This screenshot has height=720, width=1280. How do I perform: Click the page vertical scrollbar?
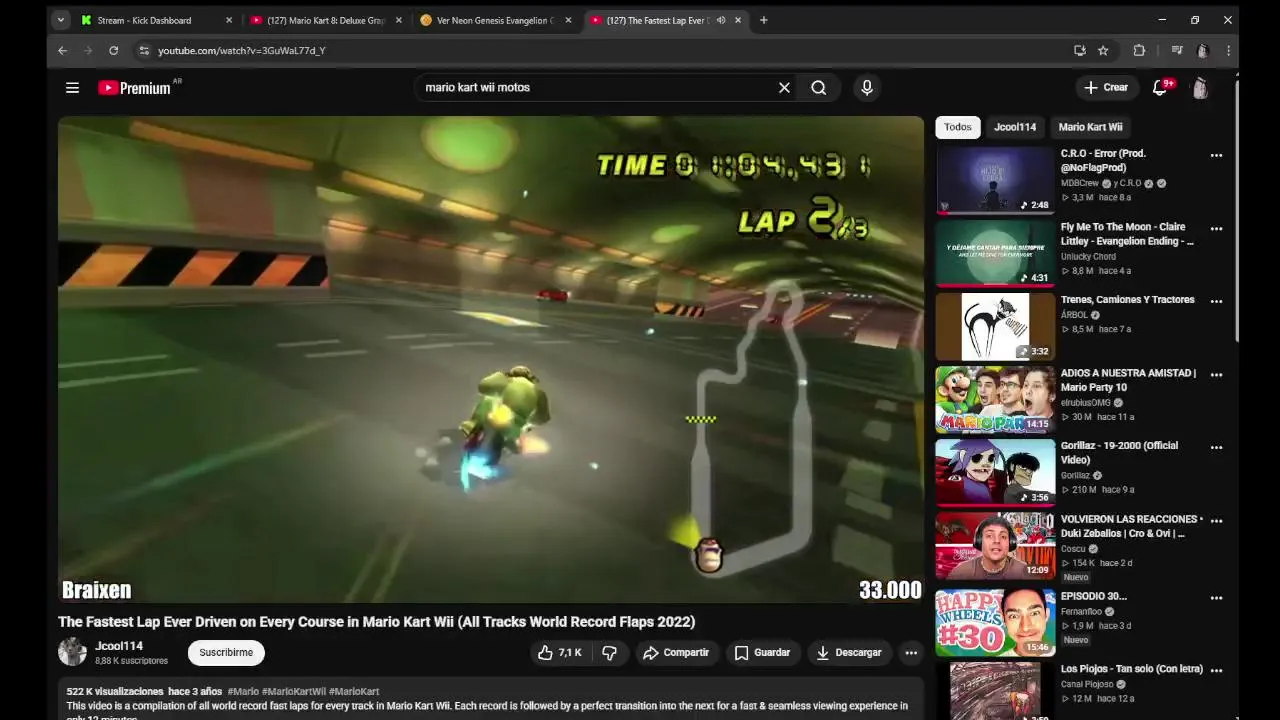[1236, 210]
